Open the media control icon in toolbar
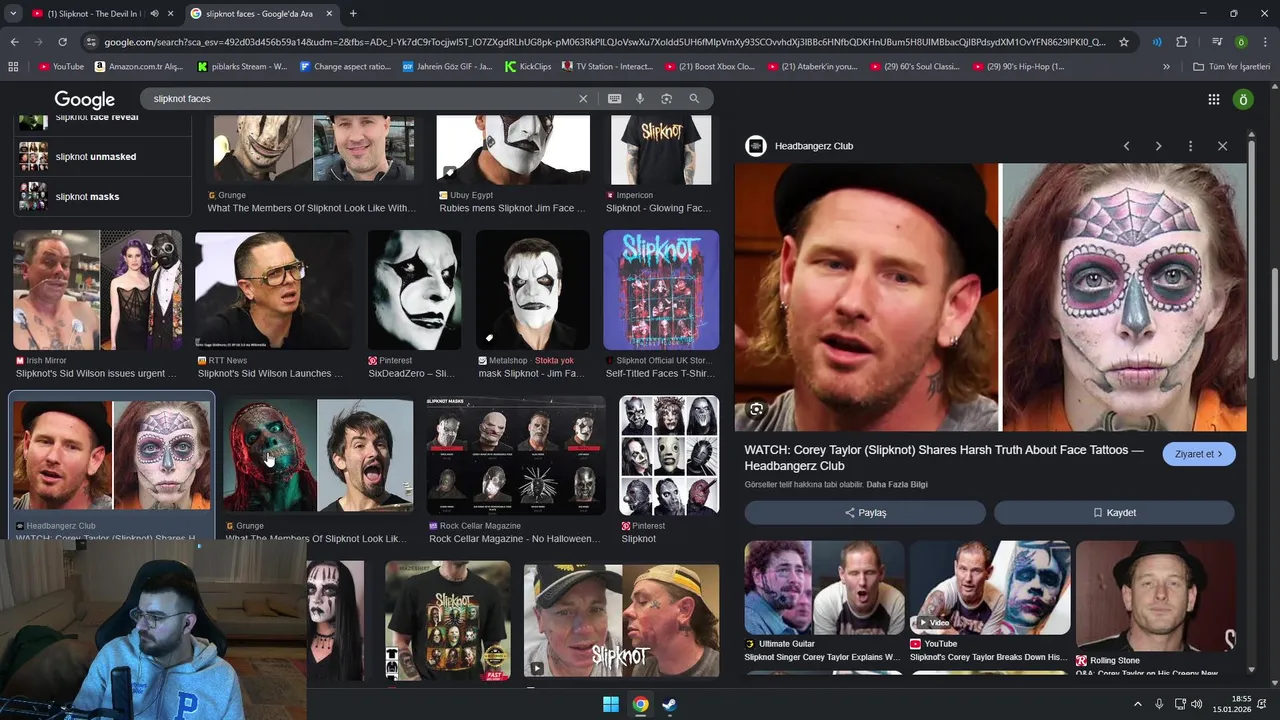This screenshot has width=1280, height=720. (x=1217, y=42)
